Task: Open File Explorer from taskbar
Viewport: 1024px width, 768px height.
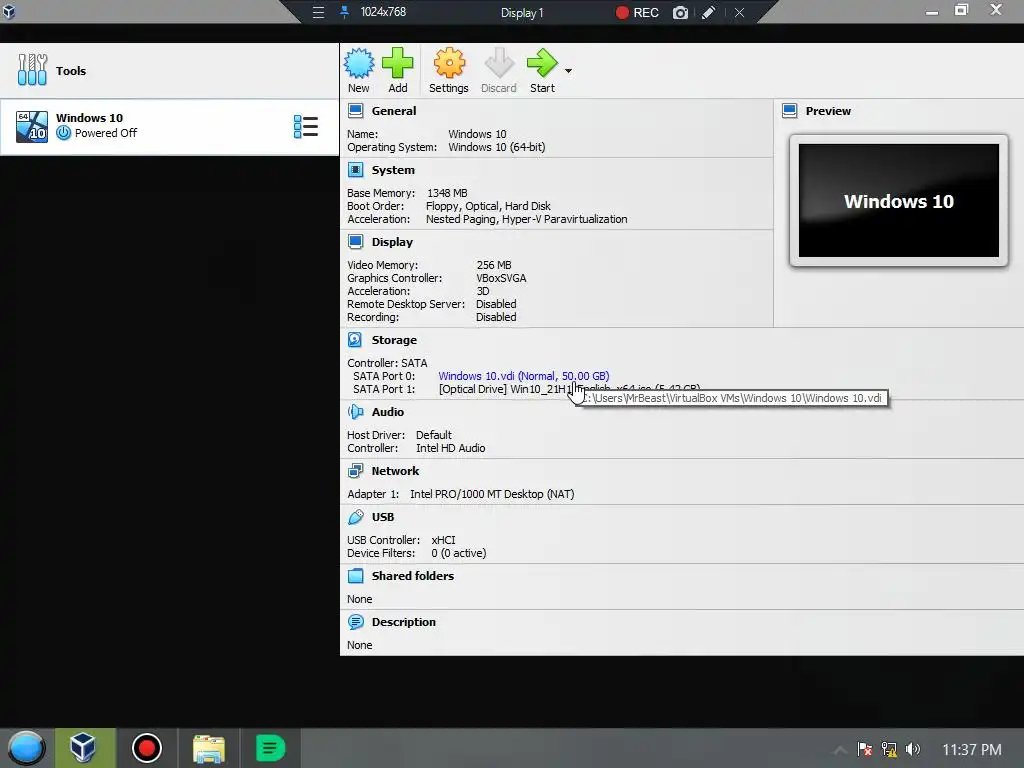Action: tap(209, 748)
